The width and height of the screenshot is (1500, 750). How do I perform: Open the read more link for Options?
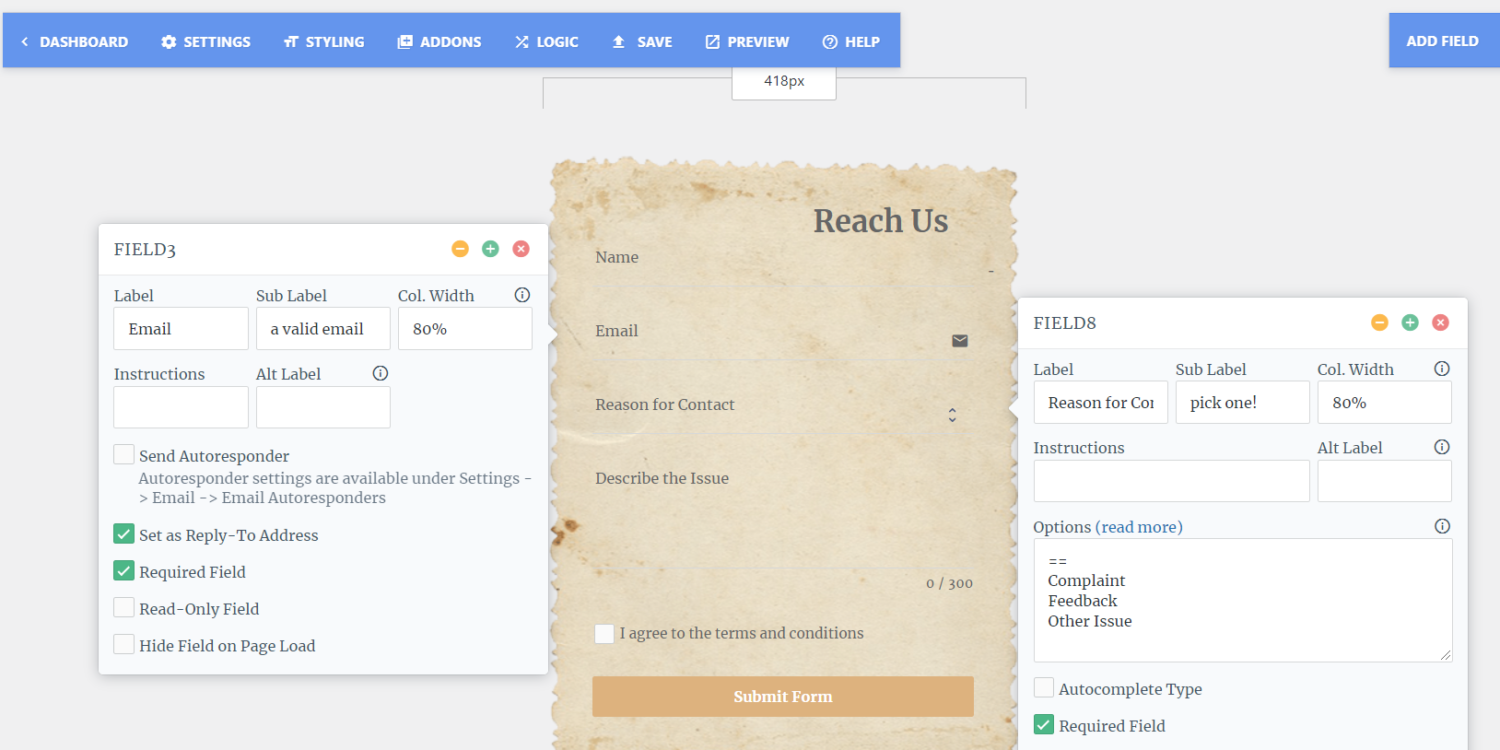pos(1139,527)
